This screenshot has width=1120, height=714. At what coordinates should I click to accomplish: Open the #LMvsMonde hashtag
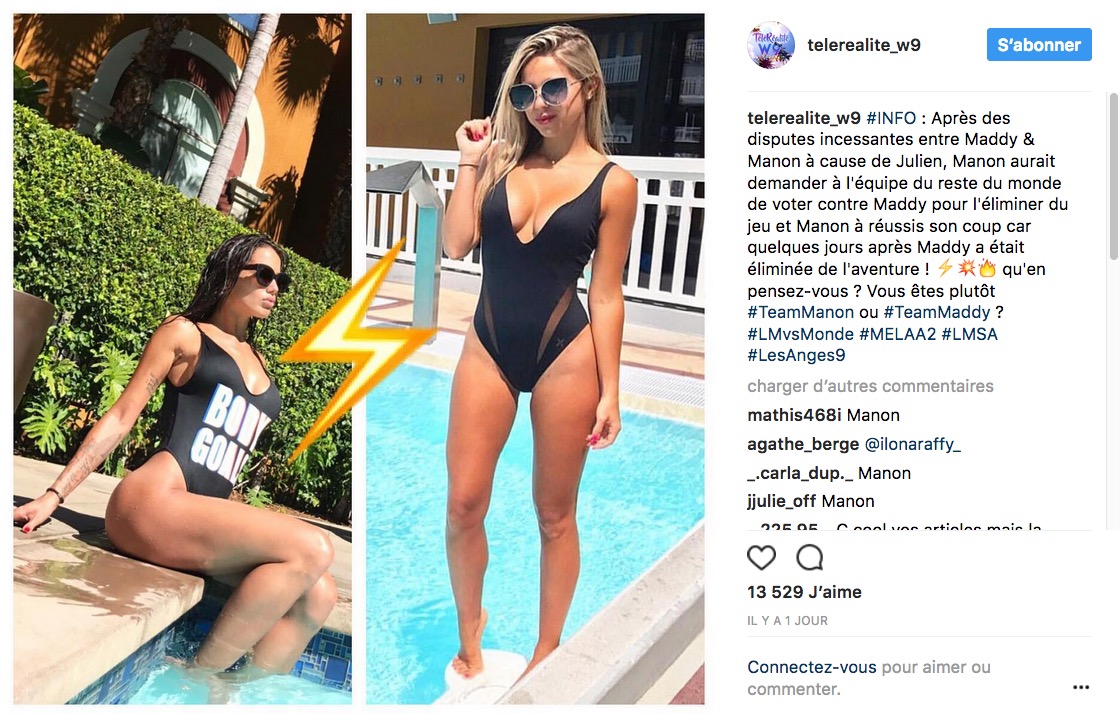pos(800,334)
